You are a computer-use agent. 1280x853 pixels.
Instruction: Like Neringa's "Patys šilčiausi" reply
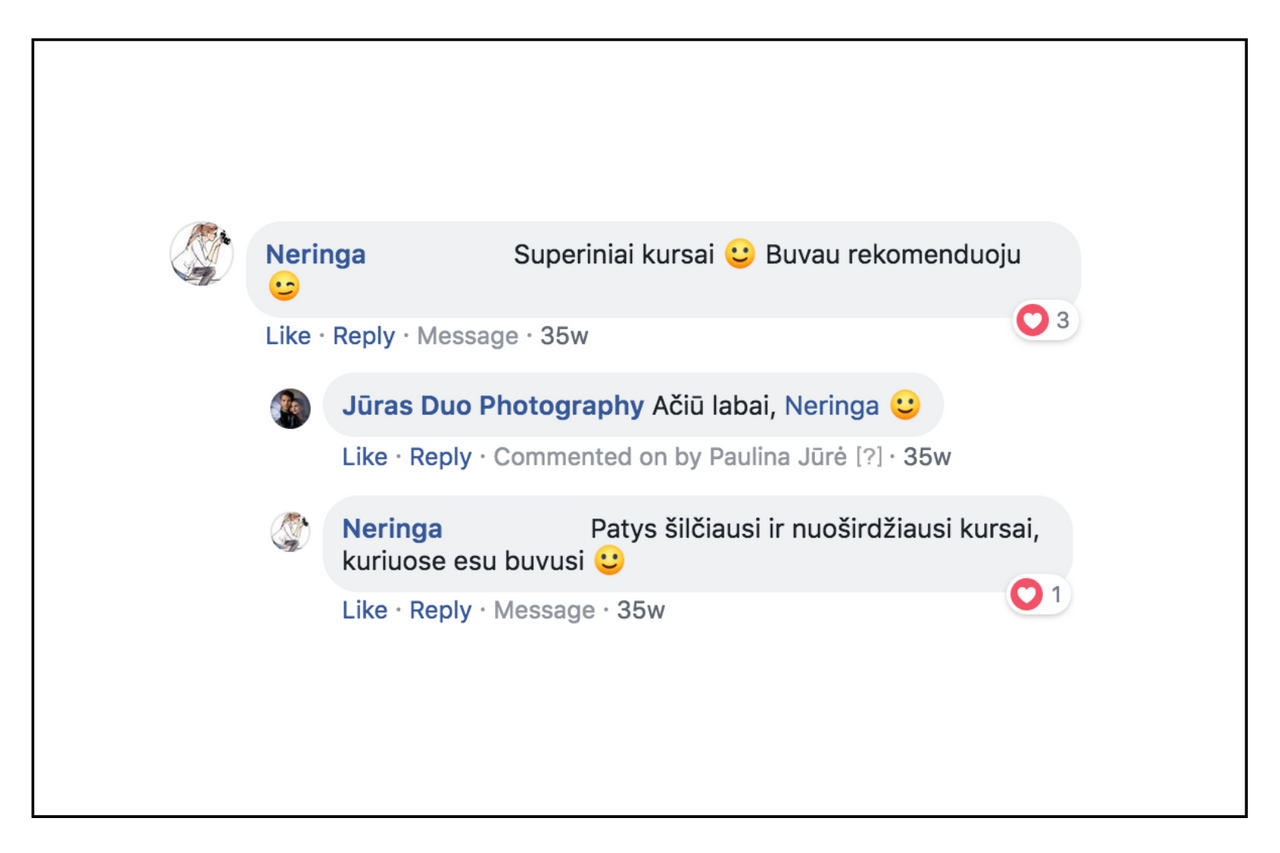click(364, 610)
